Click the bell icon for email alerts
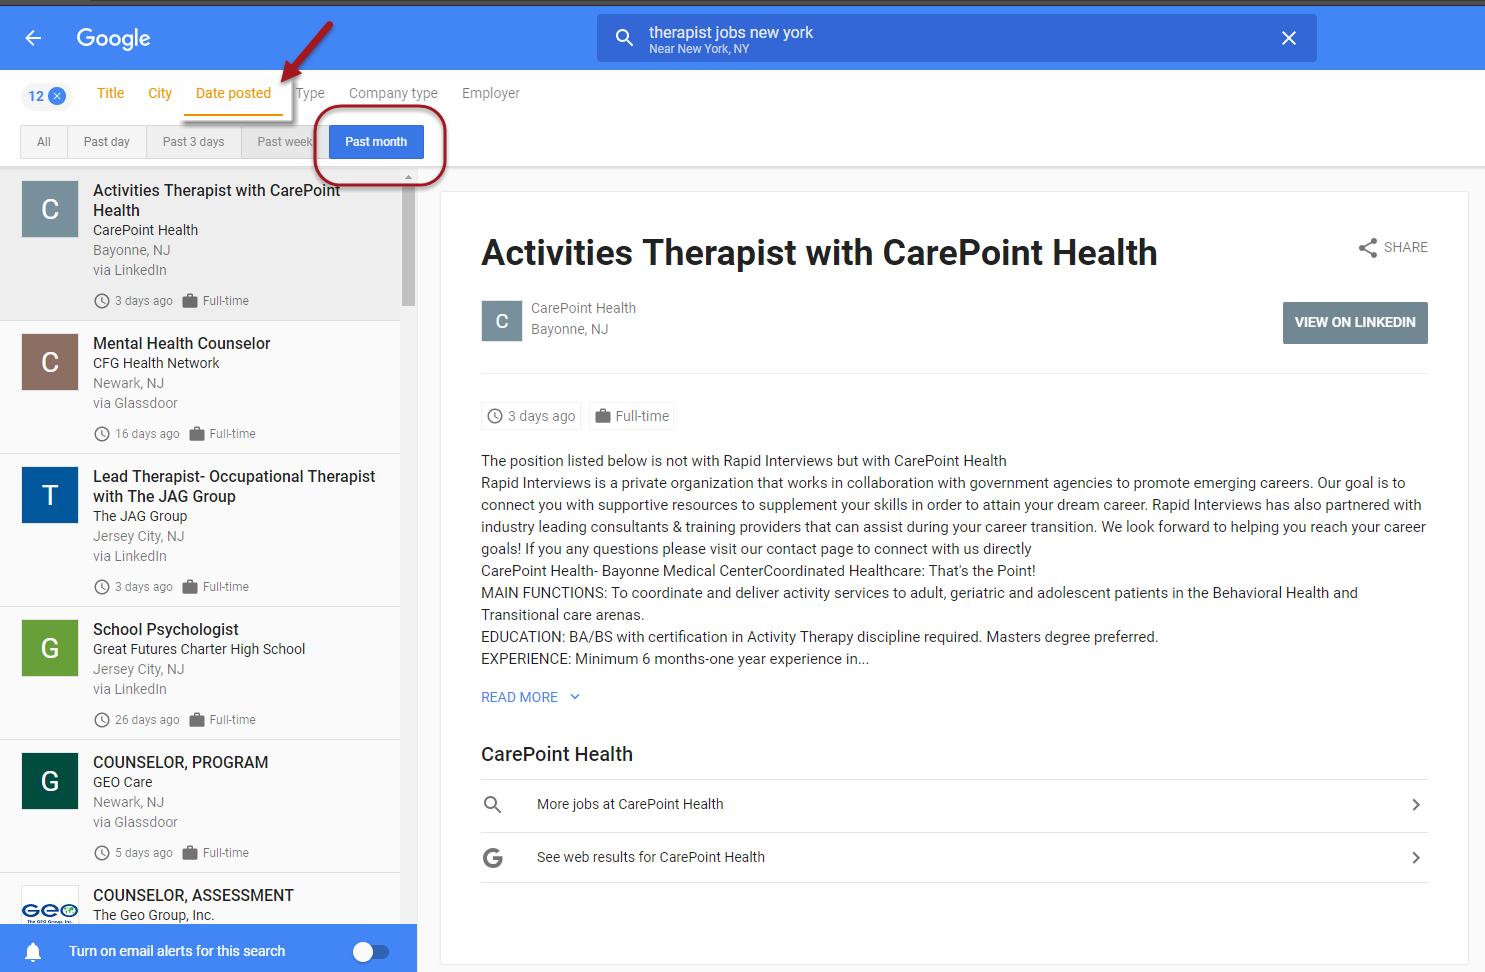 tap(33, 951)
